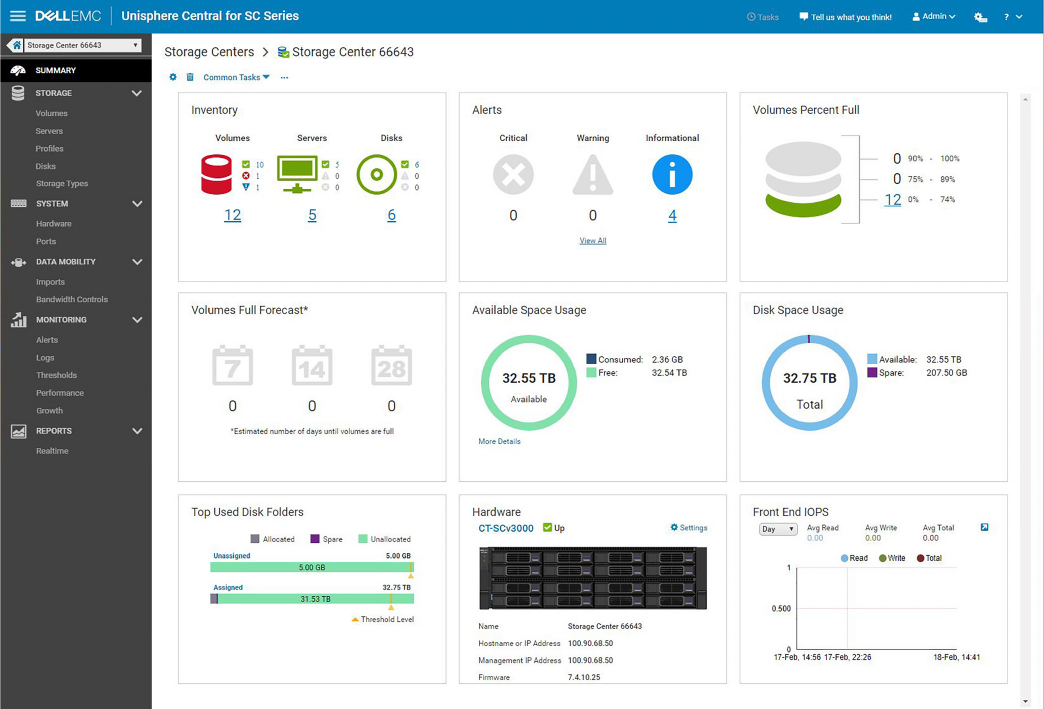Image resolution: width=1044 pixels, height=709 pixels.
Task: Click the green Up status checkmark for CT-SCv3000
Action: 548,528
